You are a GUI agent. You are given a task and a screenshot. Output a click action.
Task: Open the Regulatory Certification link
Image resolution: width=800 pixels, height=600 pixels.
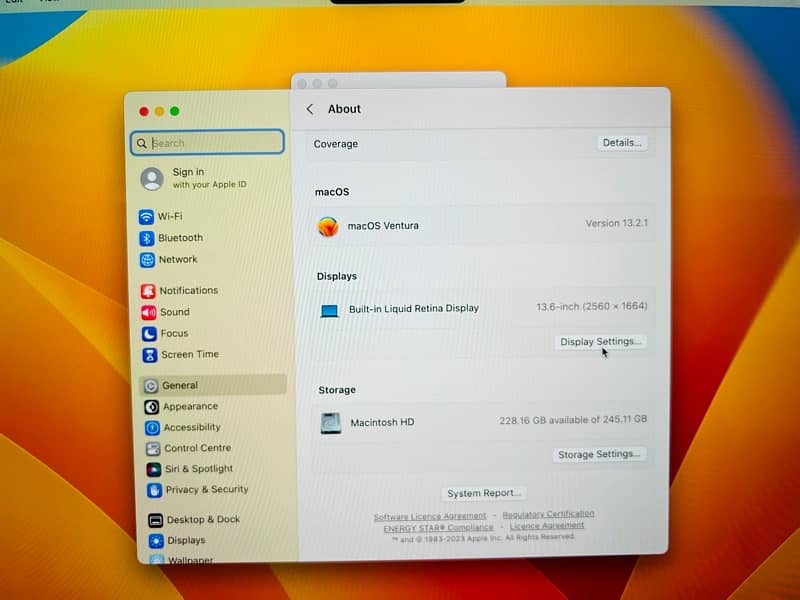548,514
